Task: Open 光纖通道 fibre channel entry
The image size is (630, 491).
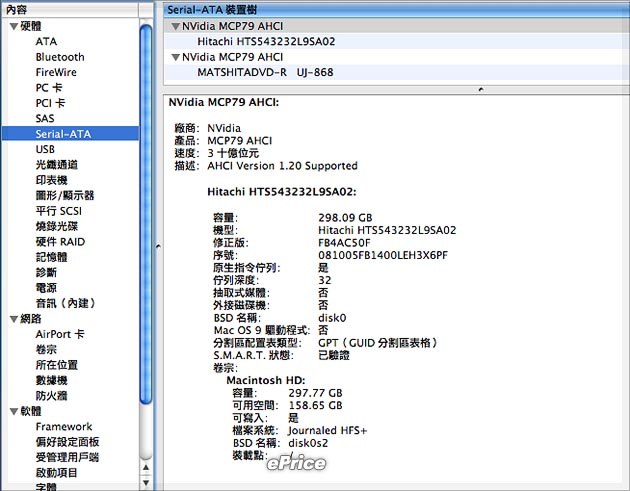Action: [x=57, y=165]
